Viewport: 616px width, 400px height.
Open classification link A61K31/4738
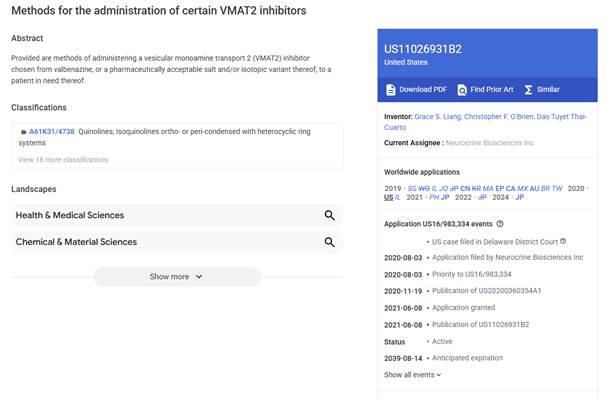(x=52, y=132)
